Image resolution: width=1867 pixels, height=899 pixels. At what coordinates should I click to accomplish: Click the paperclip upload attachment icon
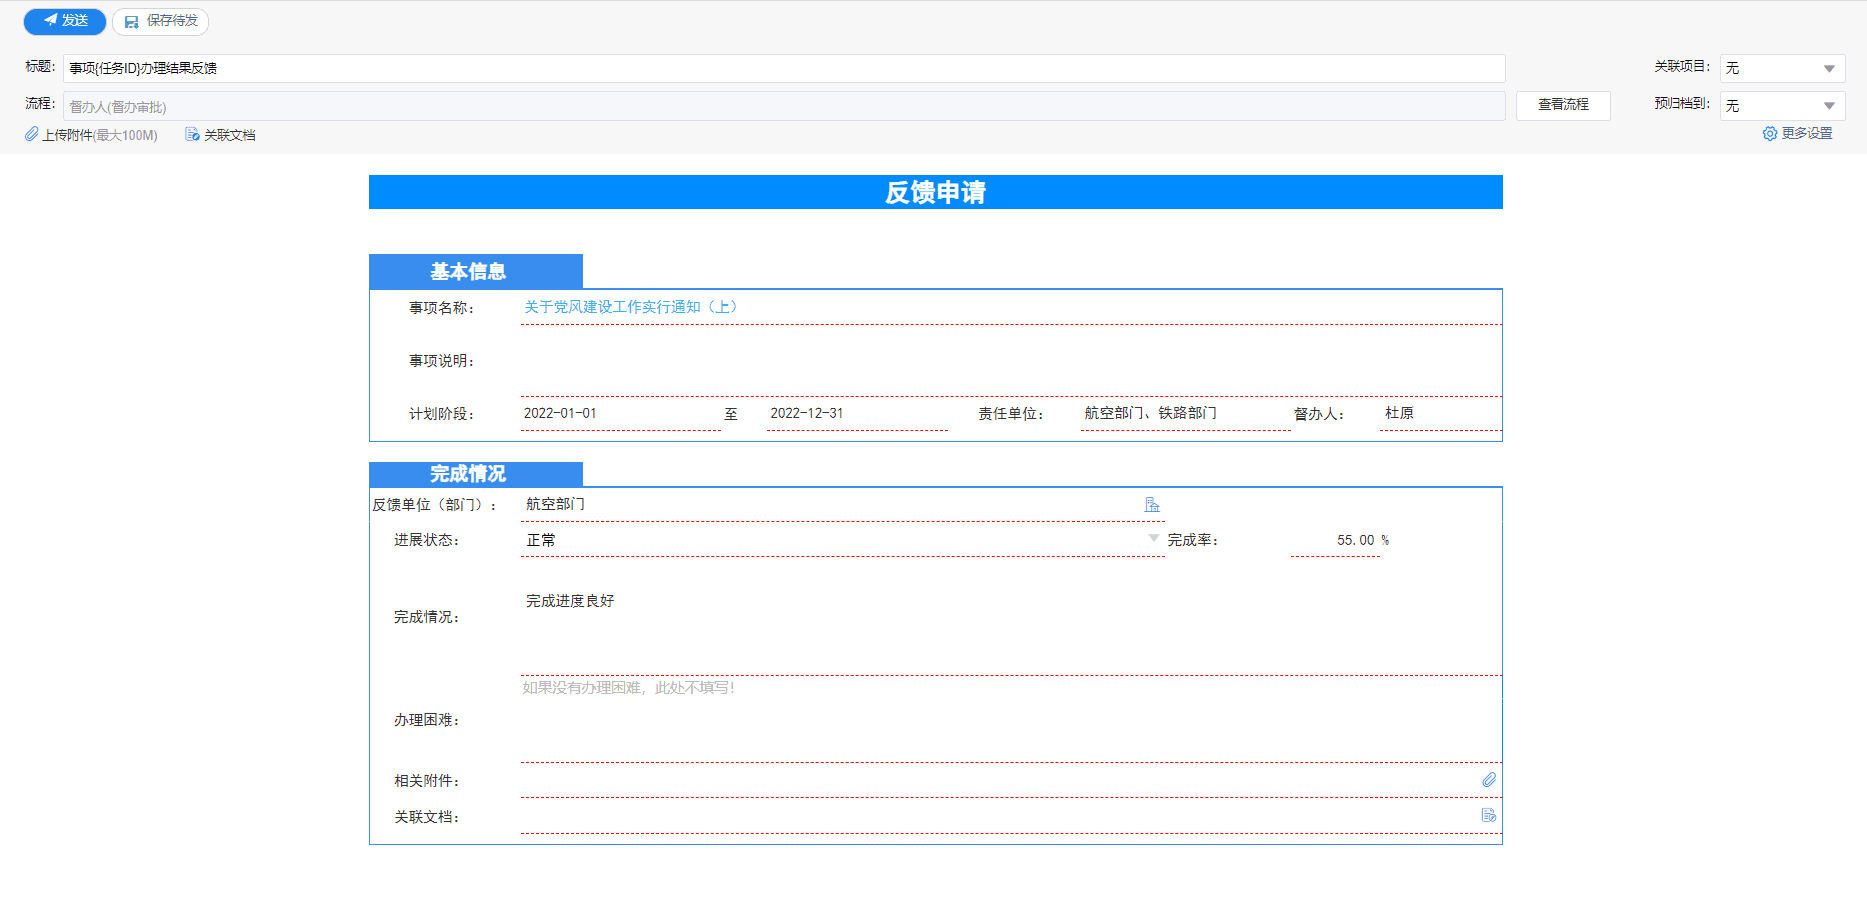pyautogui.click(x=32, y=134)
